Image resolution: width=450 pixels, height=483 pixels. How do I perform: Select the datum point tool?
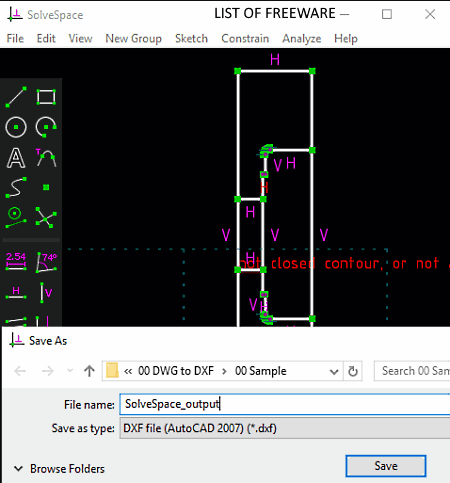point(46,187)
